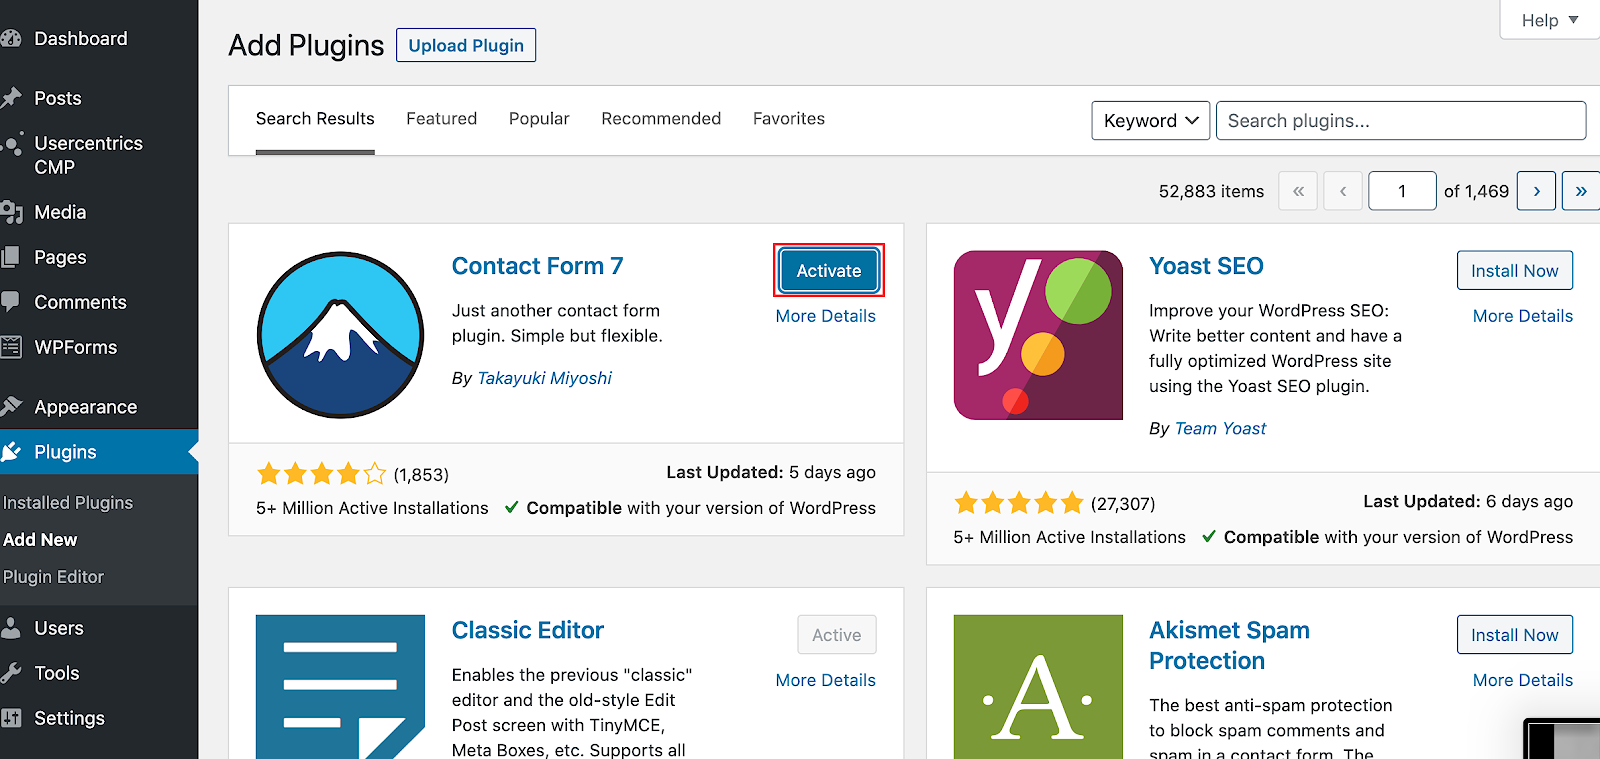Click the Posts pushpin icon
Screen dimensions: 1600x759
(x=11, y=98)
